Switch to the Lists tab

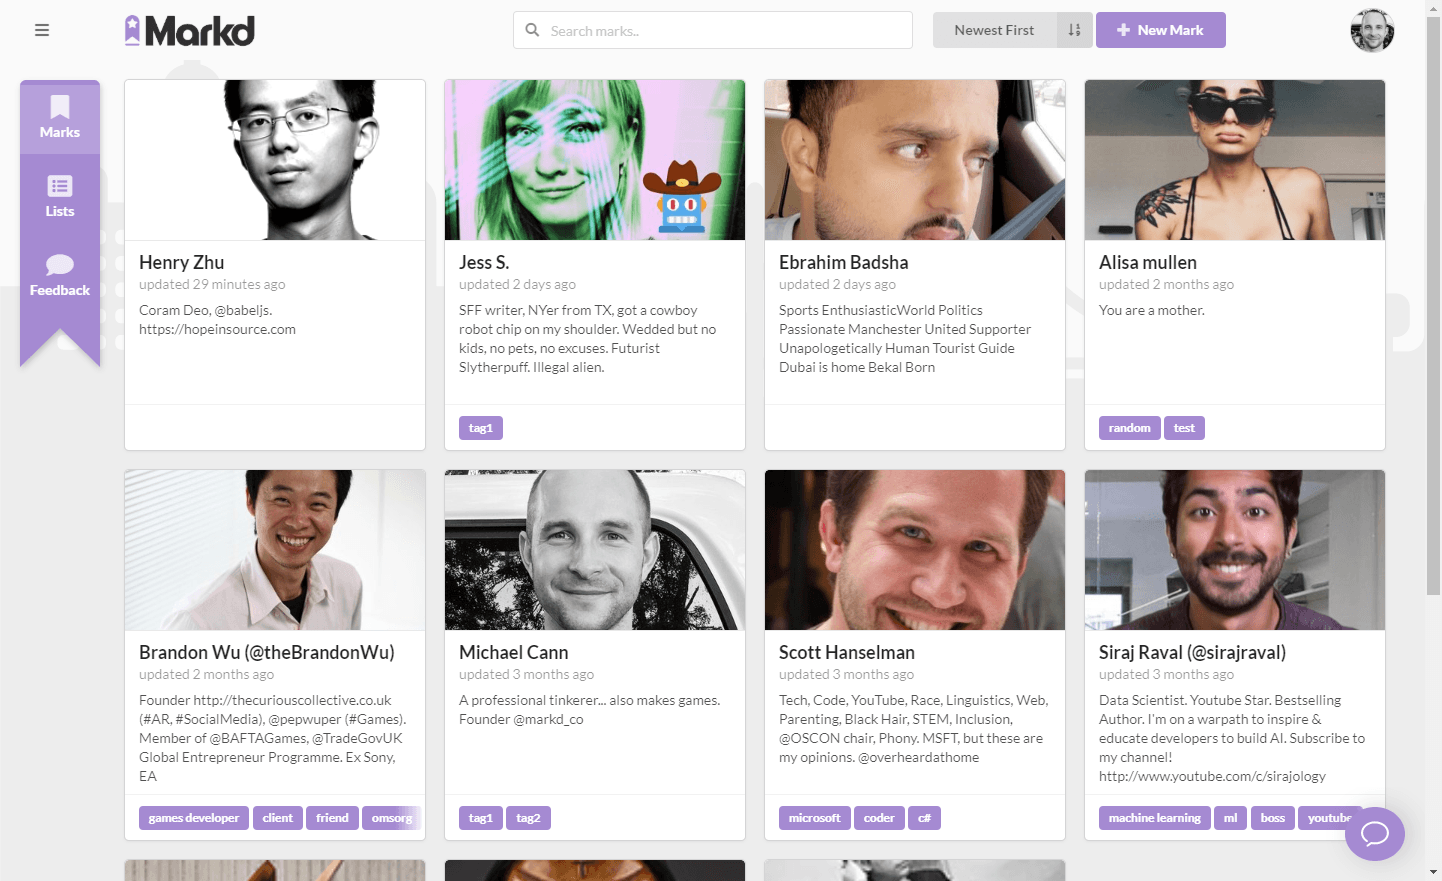click(60, 196)
